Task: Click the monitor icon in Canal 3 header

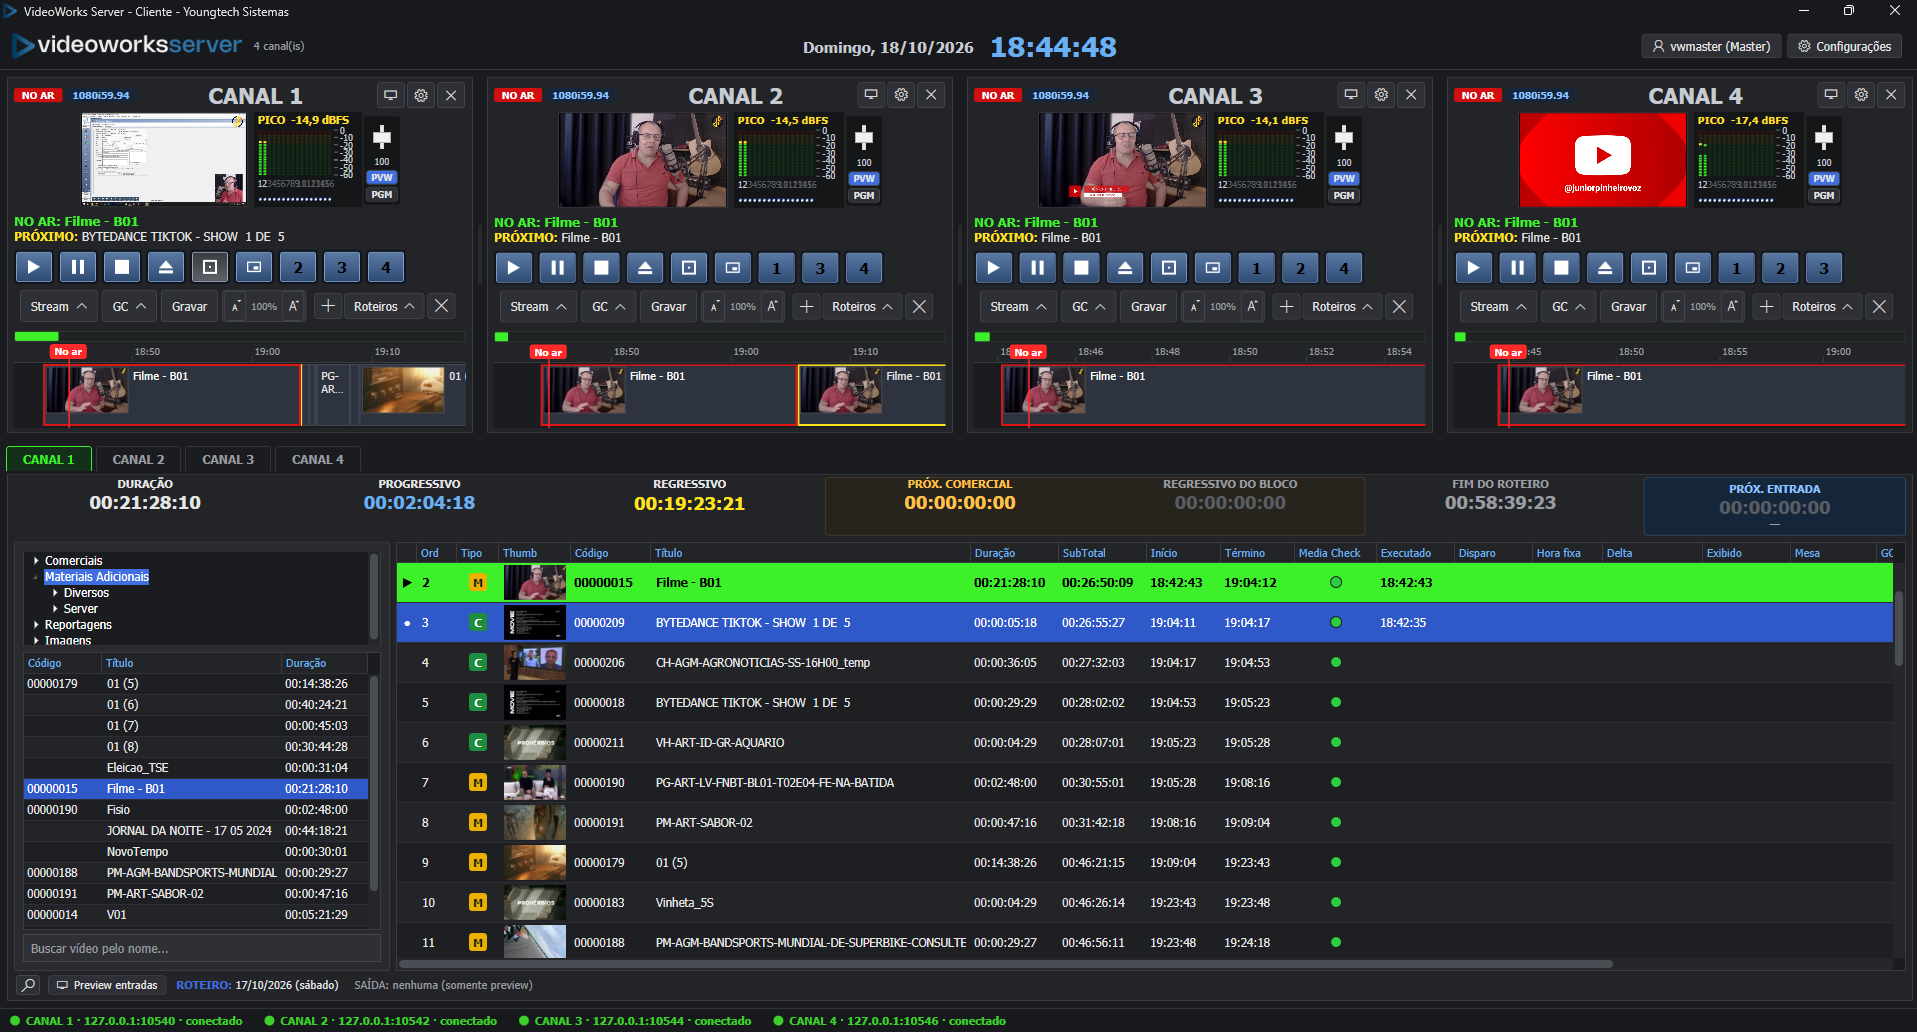Action: point(1351,95)
